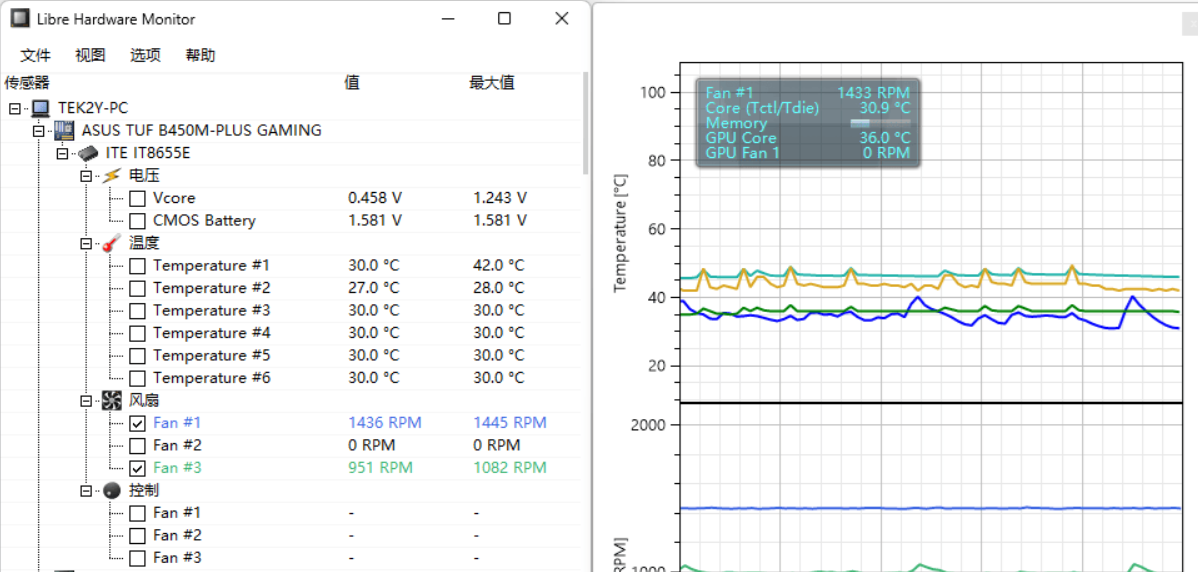Click the ITE IT8655E chip icon
The width and height of the screenshot is (1198, 572).
click(x=89, y=153)
